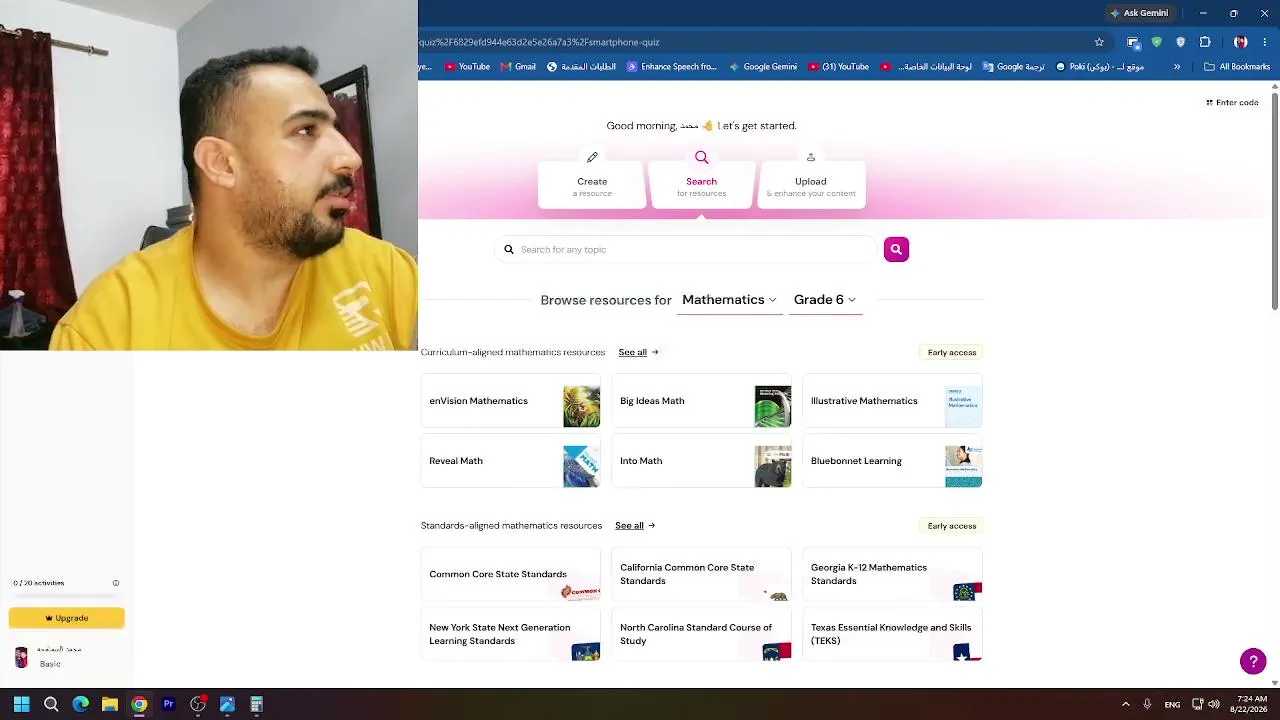Open the purple help question mark button
Screen dimensions: 1280x720
1253,661
